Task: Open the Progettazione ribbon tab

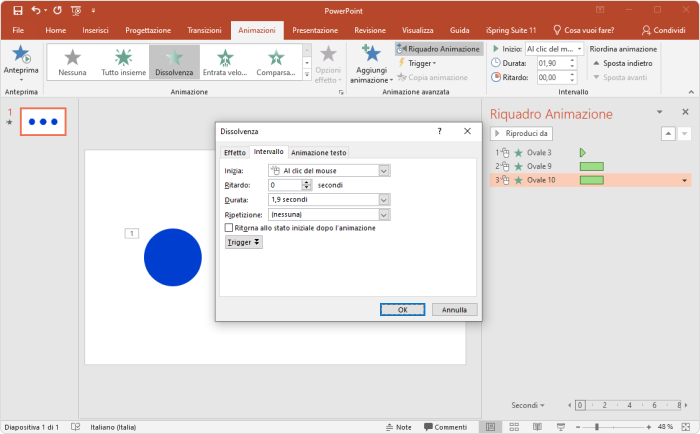Action: coord(148,30)
